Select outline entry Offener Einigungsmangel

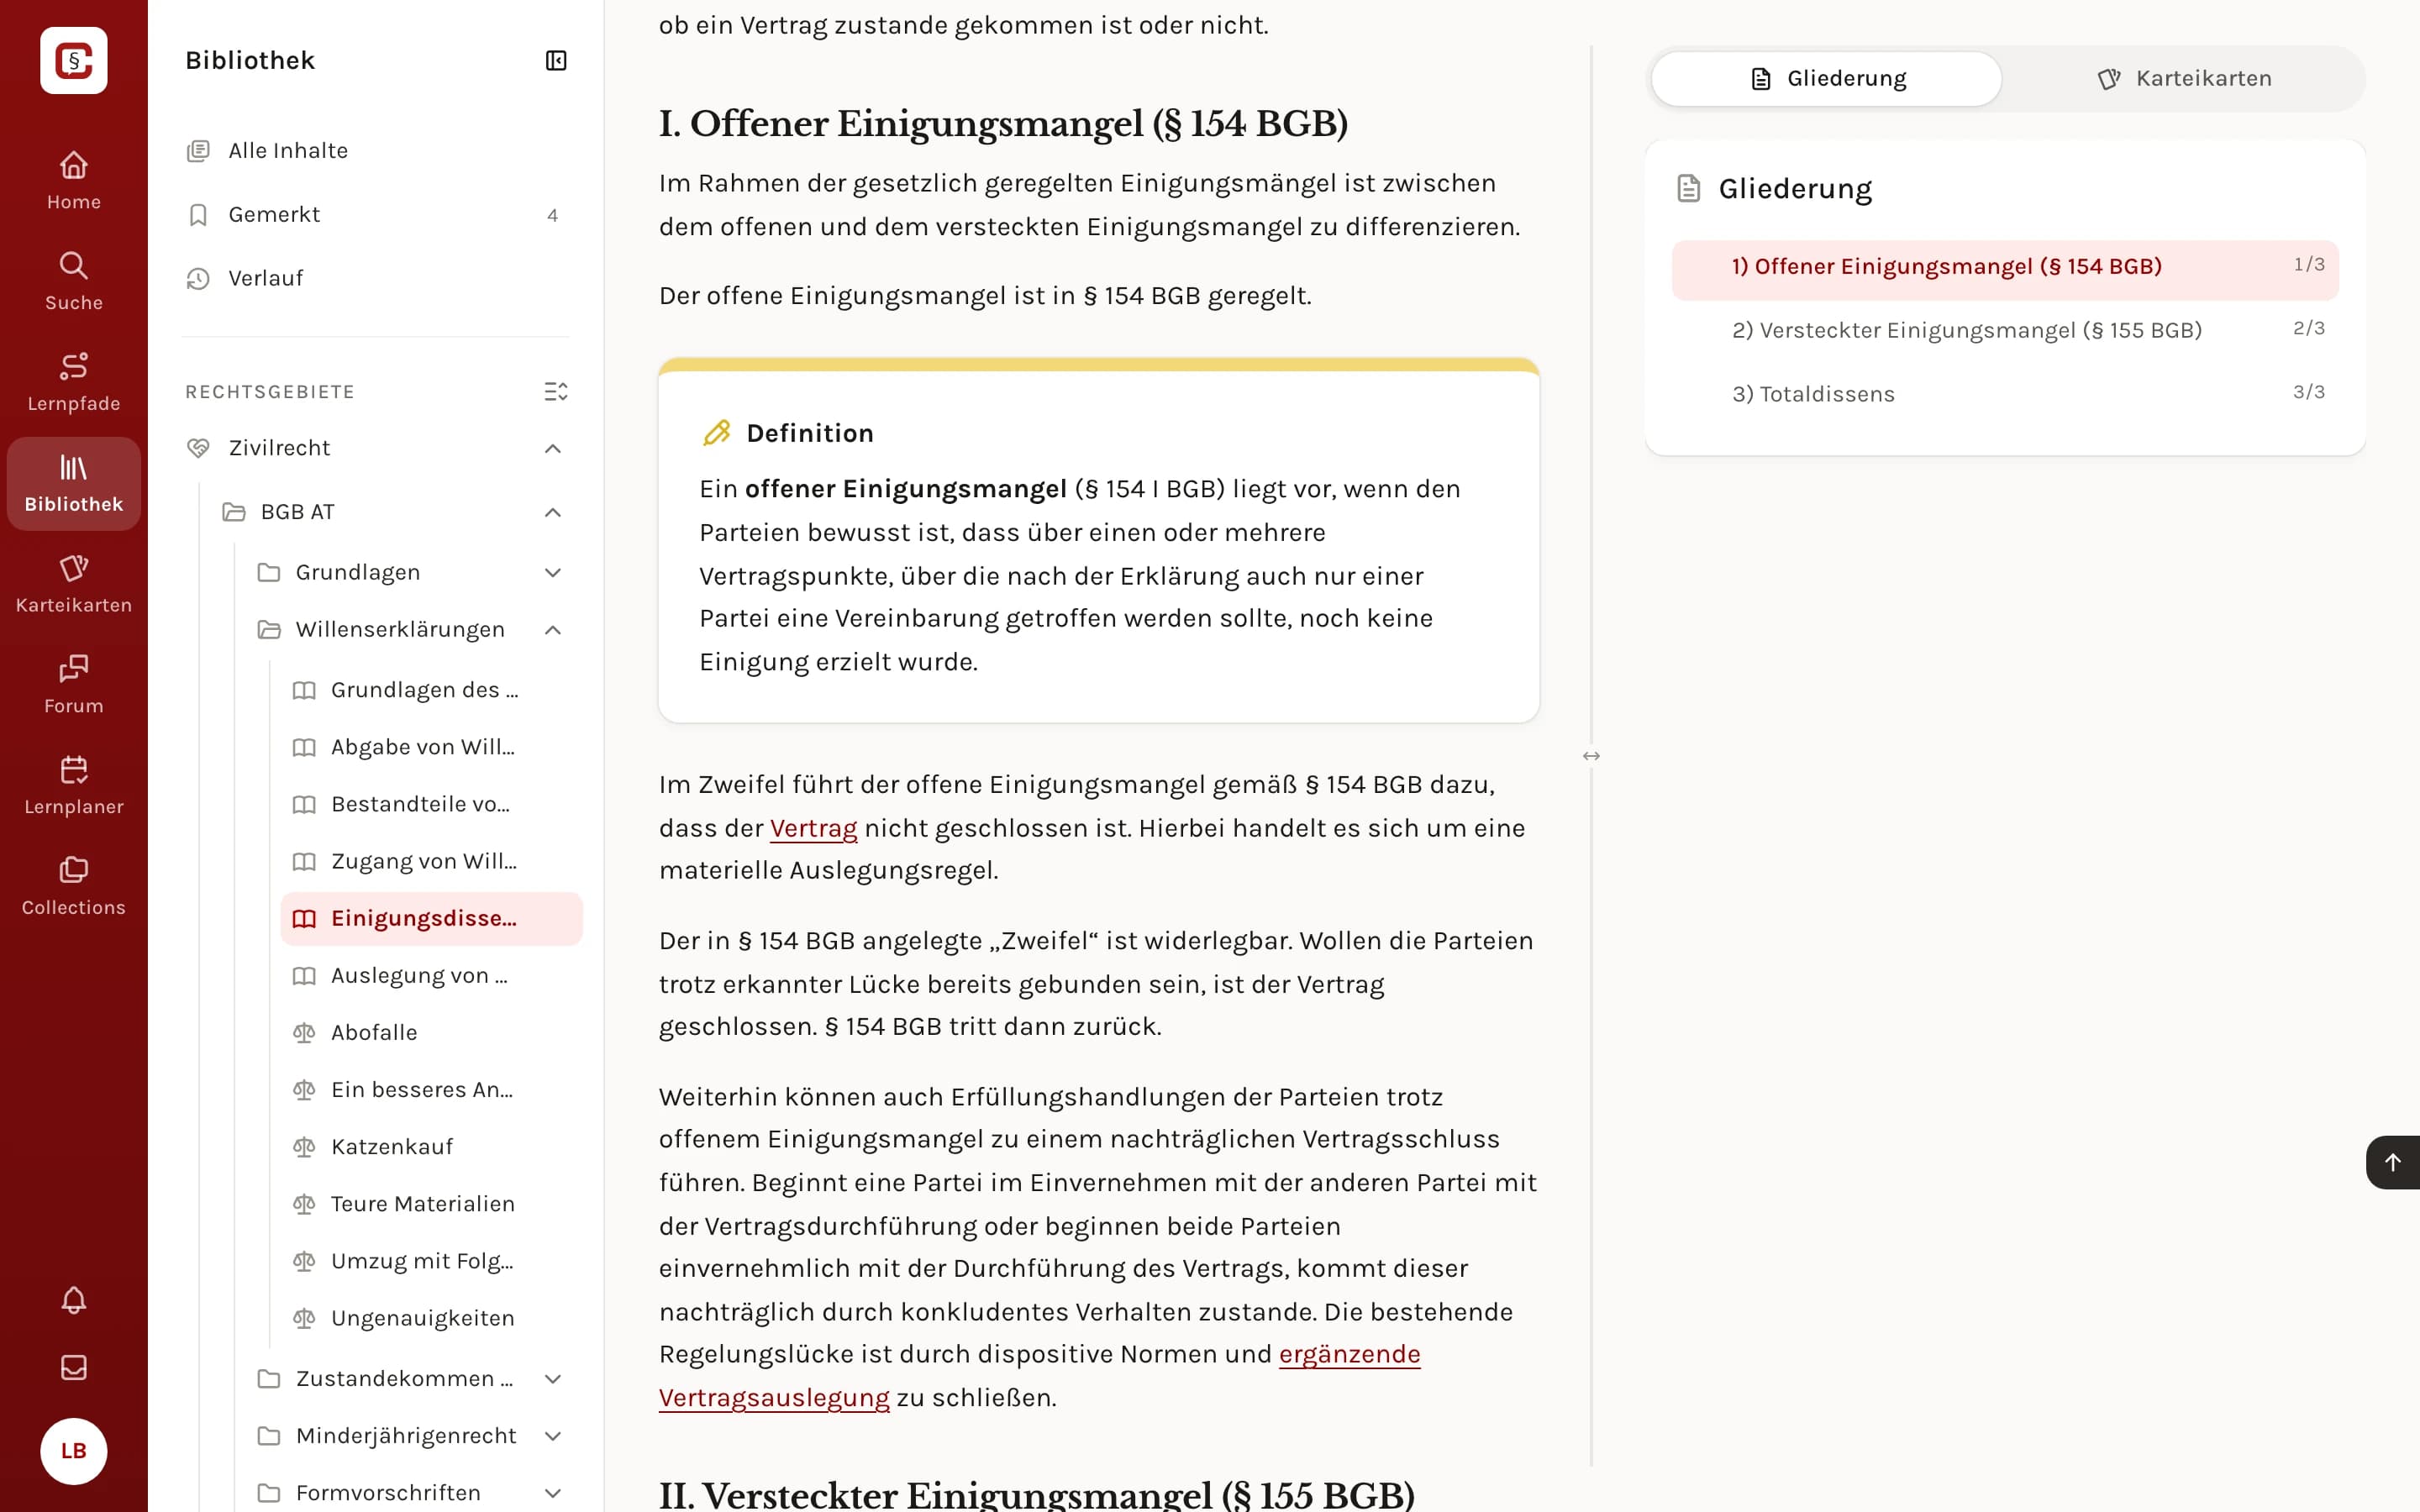(2005, 268)
